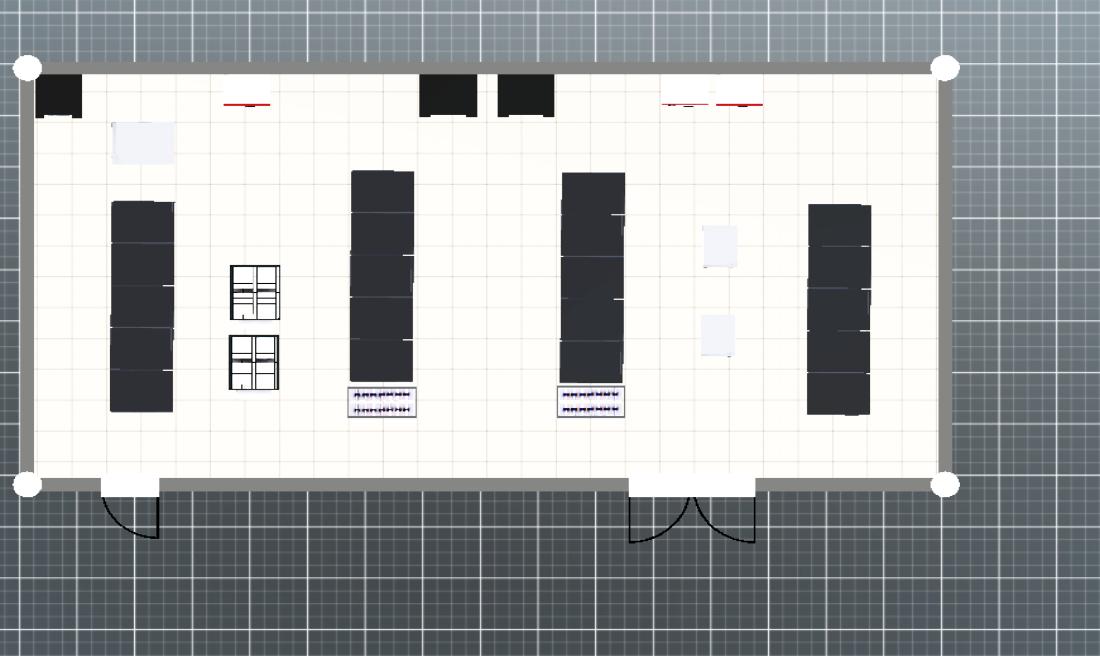Click the rightmost dark shelving column

[839, 309]
